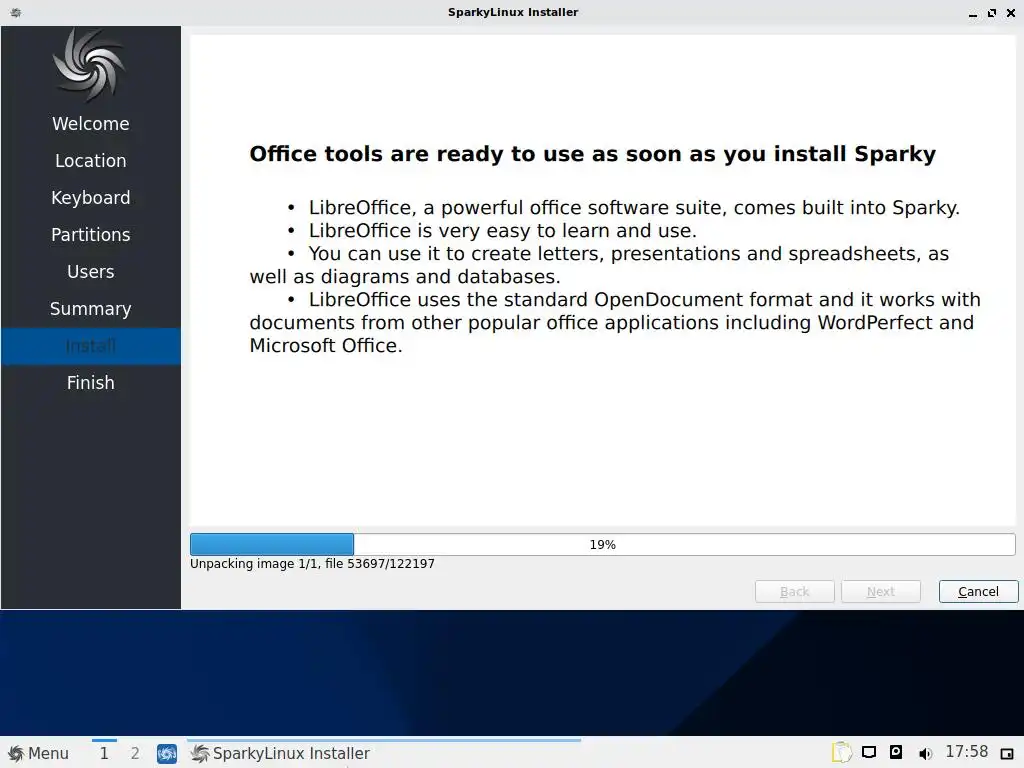Switch to workspace 1

click(104, 754)
